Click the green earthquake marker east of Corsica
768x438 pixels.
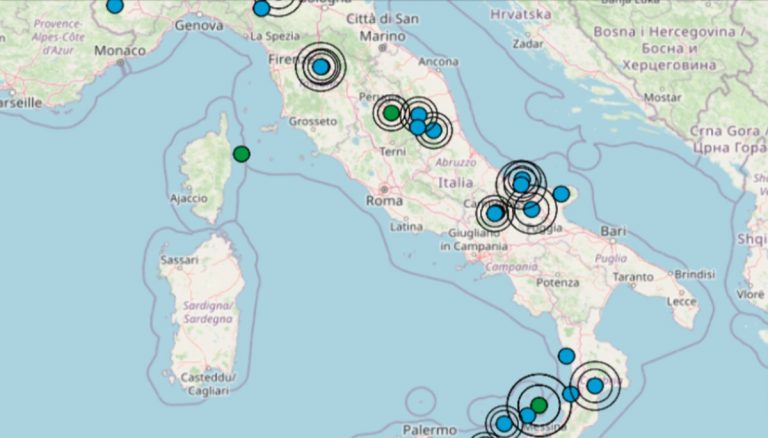pyautogui.click(x=241, y=154)
